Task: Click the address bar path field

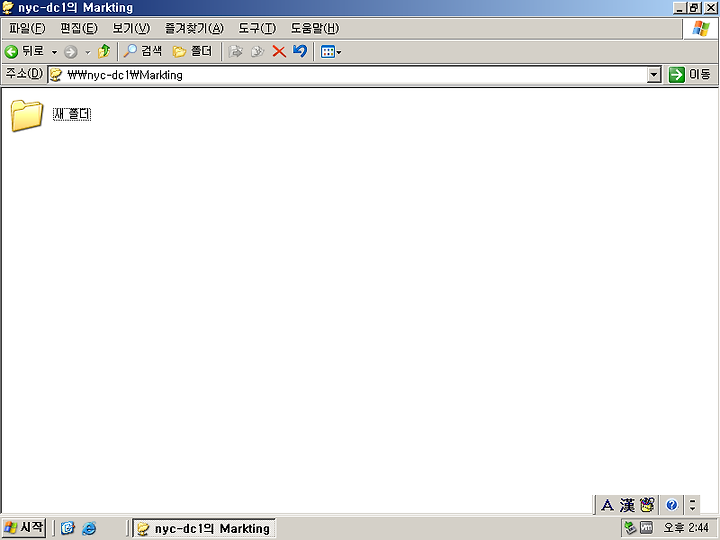Action: tap(347, 75)
